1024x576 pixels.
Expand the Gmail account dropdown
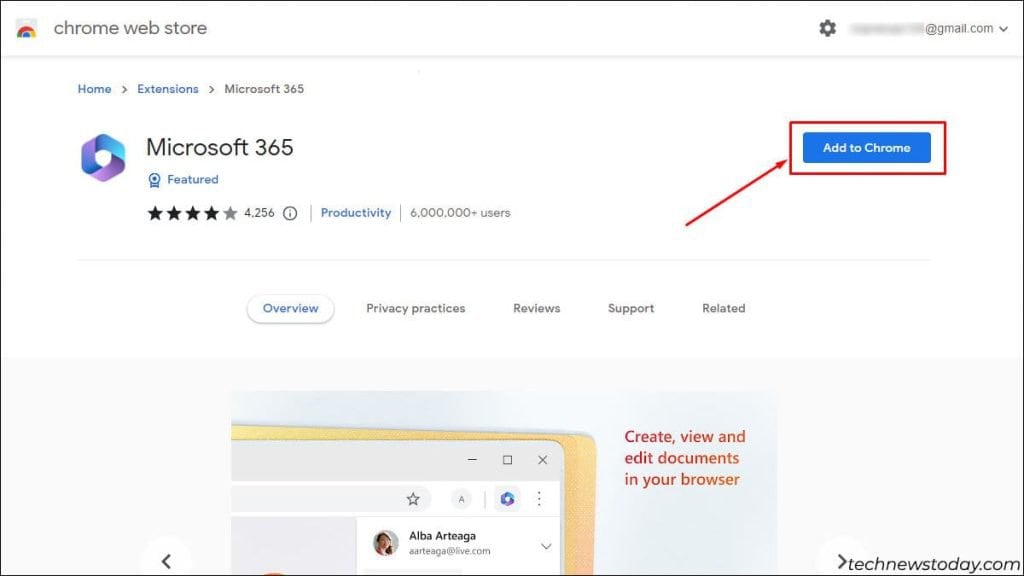click(x=1002, y=29)
